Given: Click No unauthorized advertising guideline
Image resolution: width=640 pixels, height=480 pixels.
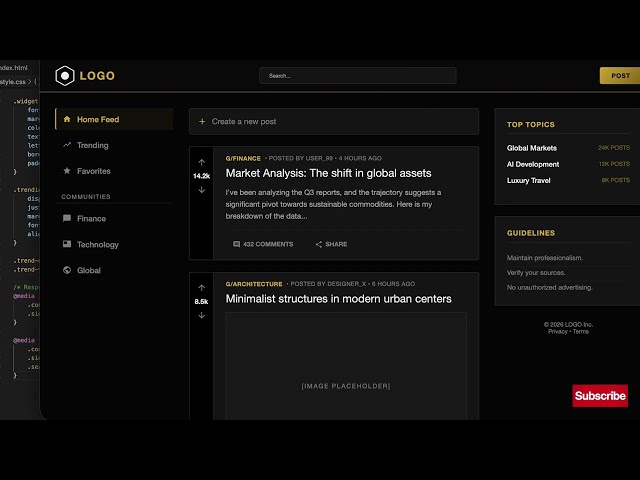Looking at the screenshot, I should 549,287.
